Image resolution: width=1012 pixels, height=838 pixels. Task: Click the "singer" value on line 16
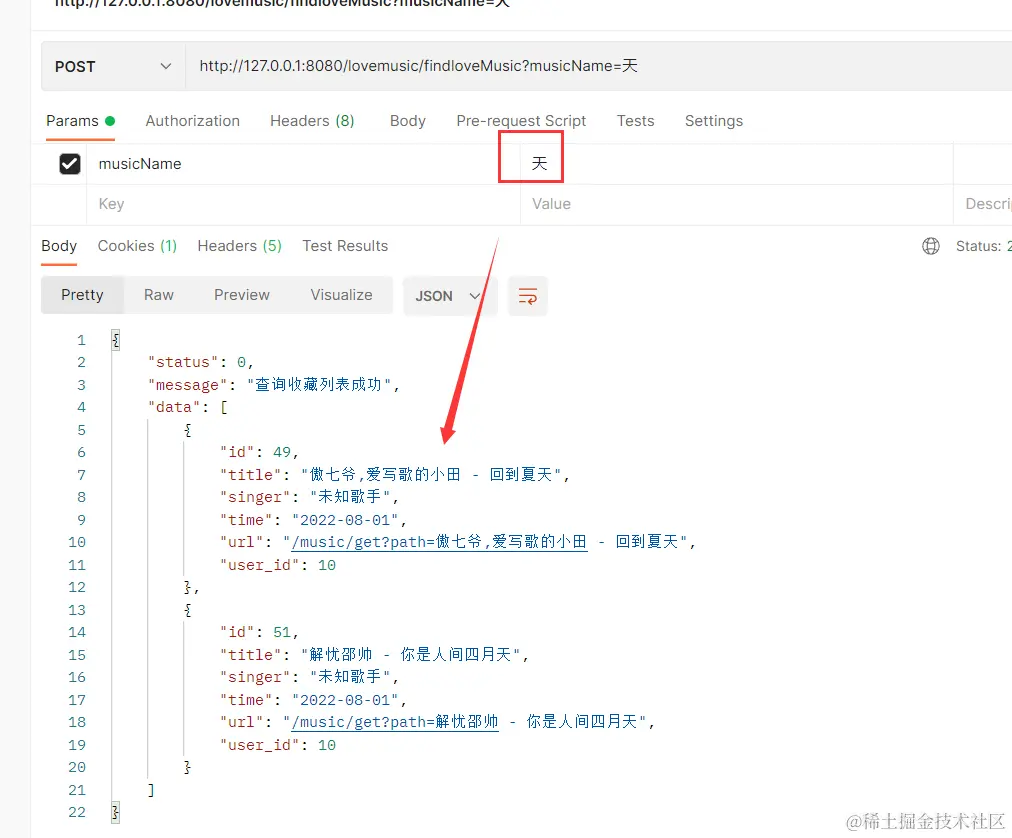point(350,677)
